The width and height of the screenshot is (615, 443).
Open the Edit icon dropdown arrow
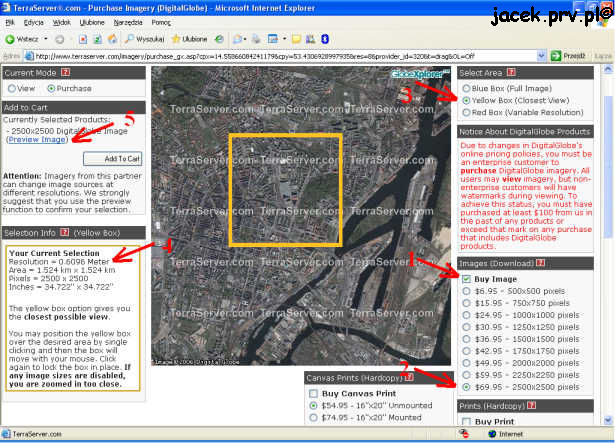coord(284,39)
